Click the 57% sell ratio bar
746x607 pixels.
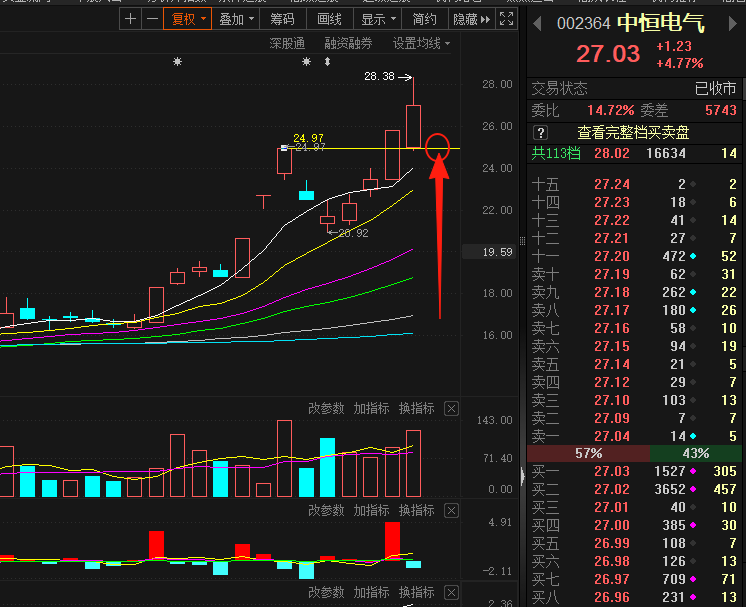(x=589, y=453)
